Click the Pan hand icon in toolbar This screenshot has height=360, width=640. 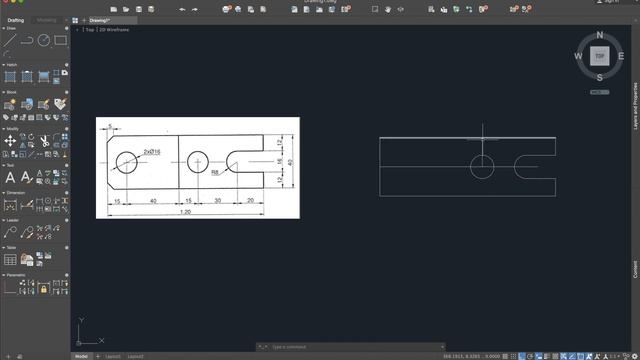point(388,9)
